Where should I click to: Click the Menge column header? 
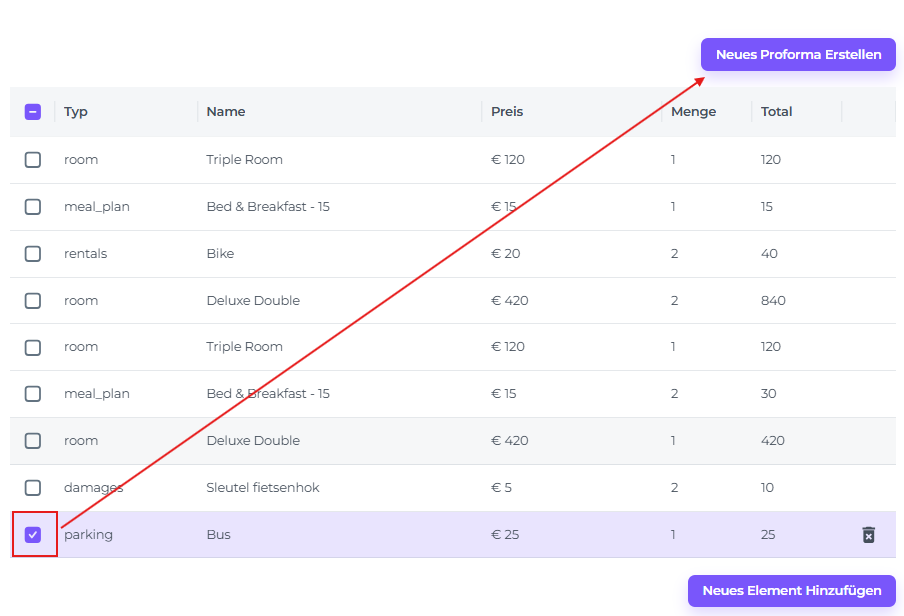(693, 112)
